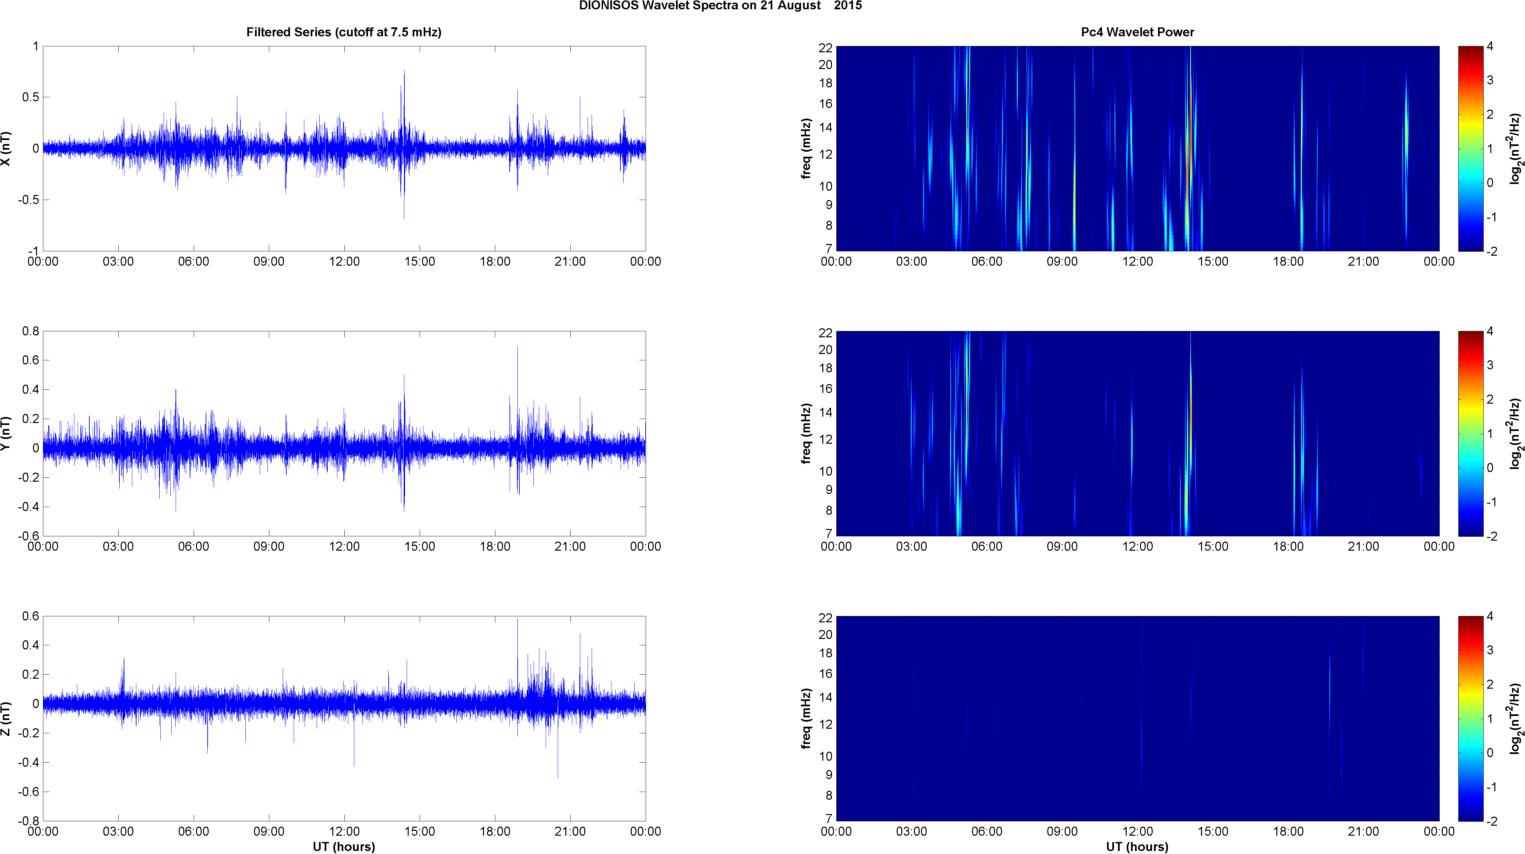Click freq (mHz) label of top spectrogram

[806, 148]
